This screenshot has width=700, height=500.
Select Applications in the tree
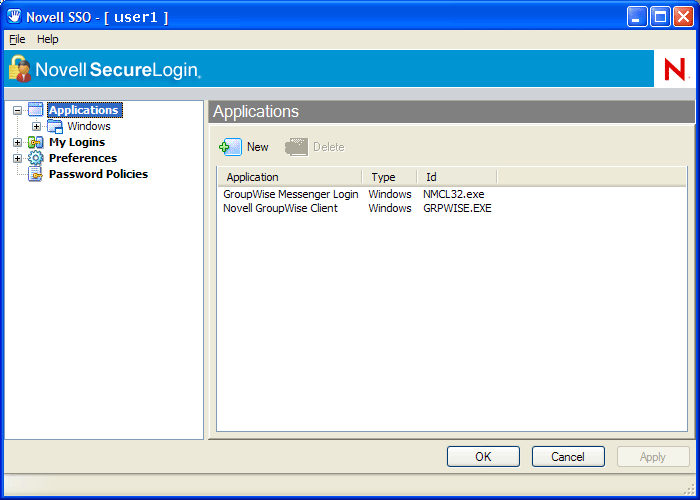84,110
